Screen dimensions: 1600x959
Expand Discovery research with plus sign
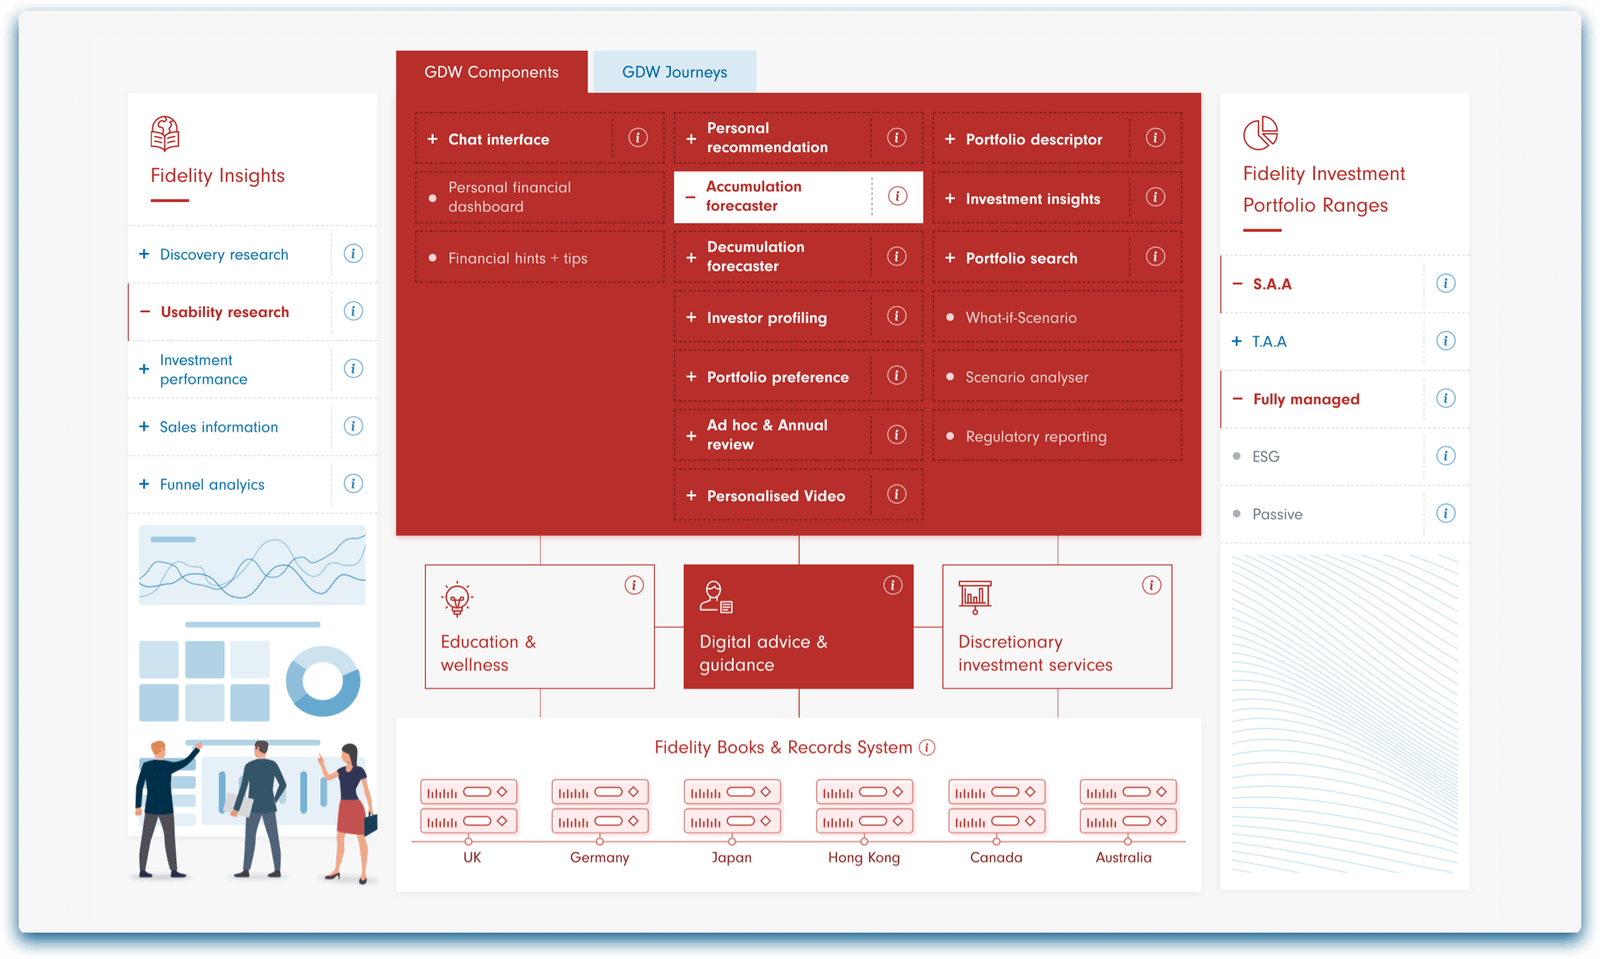tap(144, 254)
